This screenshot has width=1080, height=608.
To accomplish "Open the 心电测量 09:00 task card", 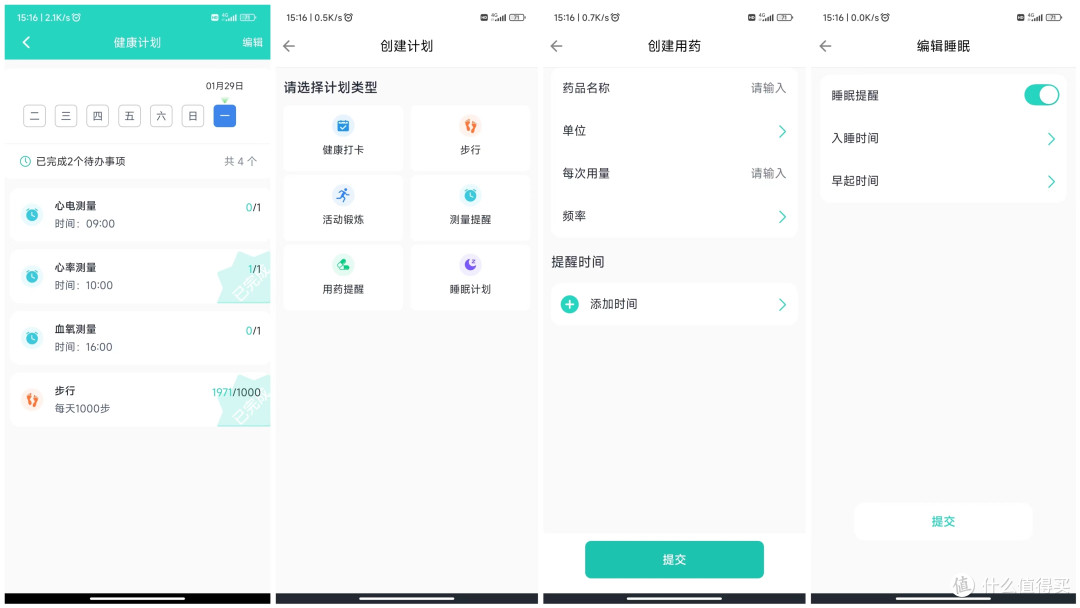I will [x=140, y=215].
